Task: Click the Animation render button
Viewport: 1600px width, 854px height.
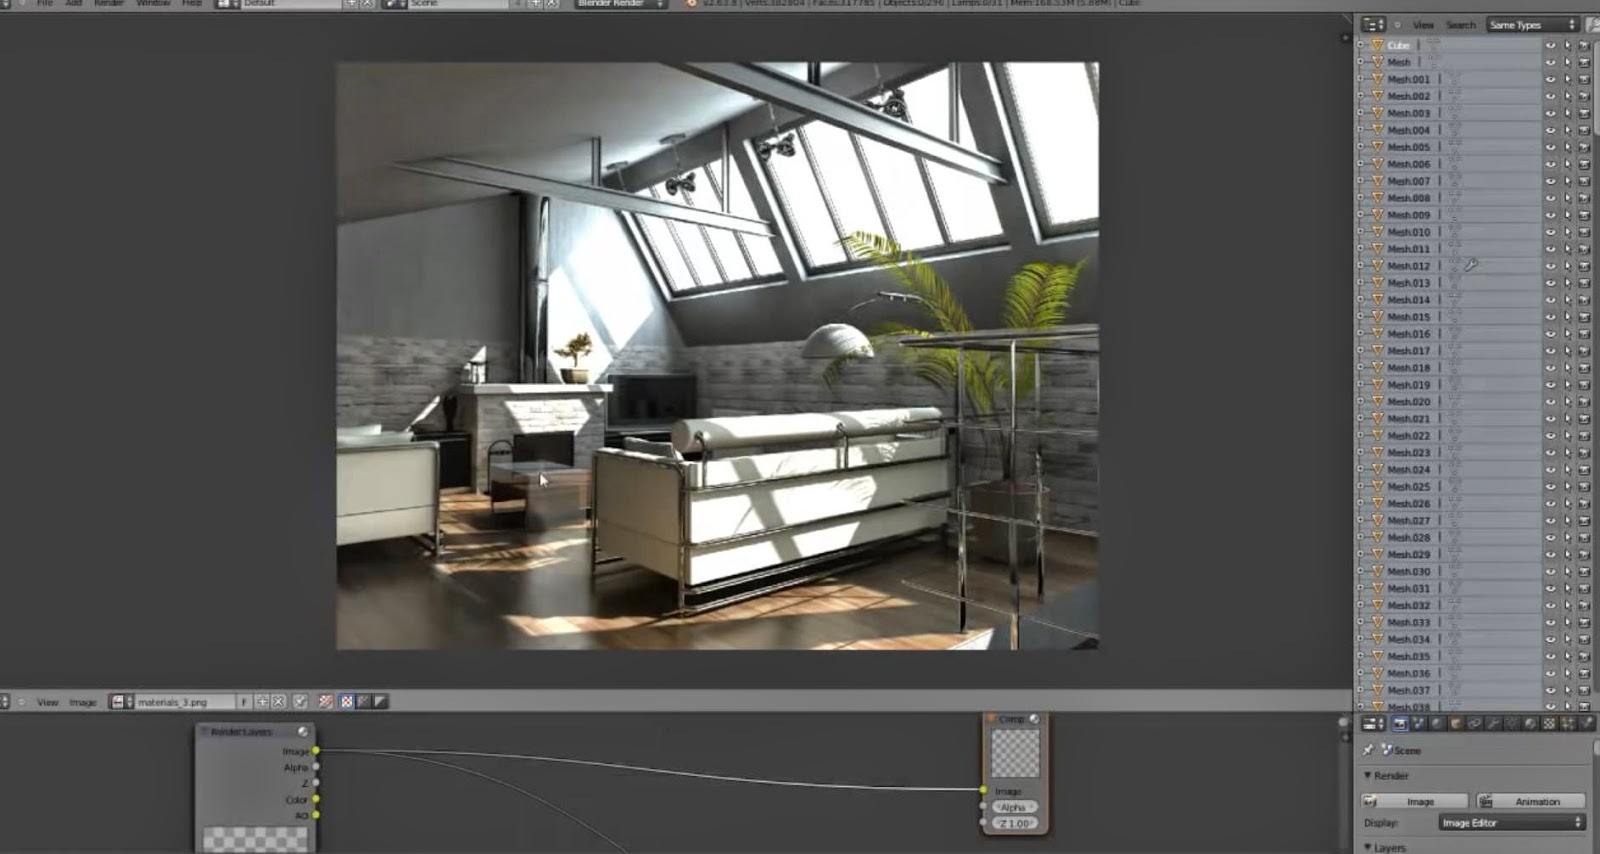Action: pyautogui.click(x=1531, y=801)
